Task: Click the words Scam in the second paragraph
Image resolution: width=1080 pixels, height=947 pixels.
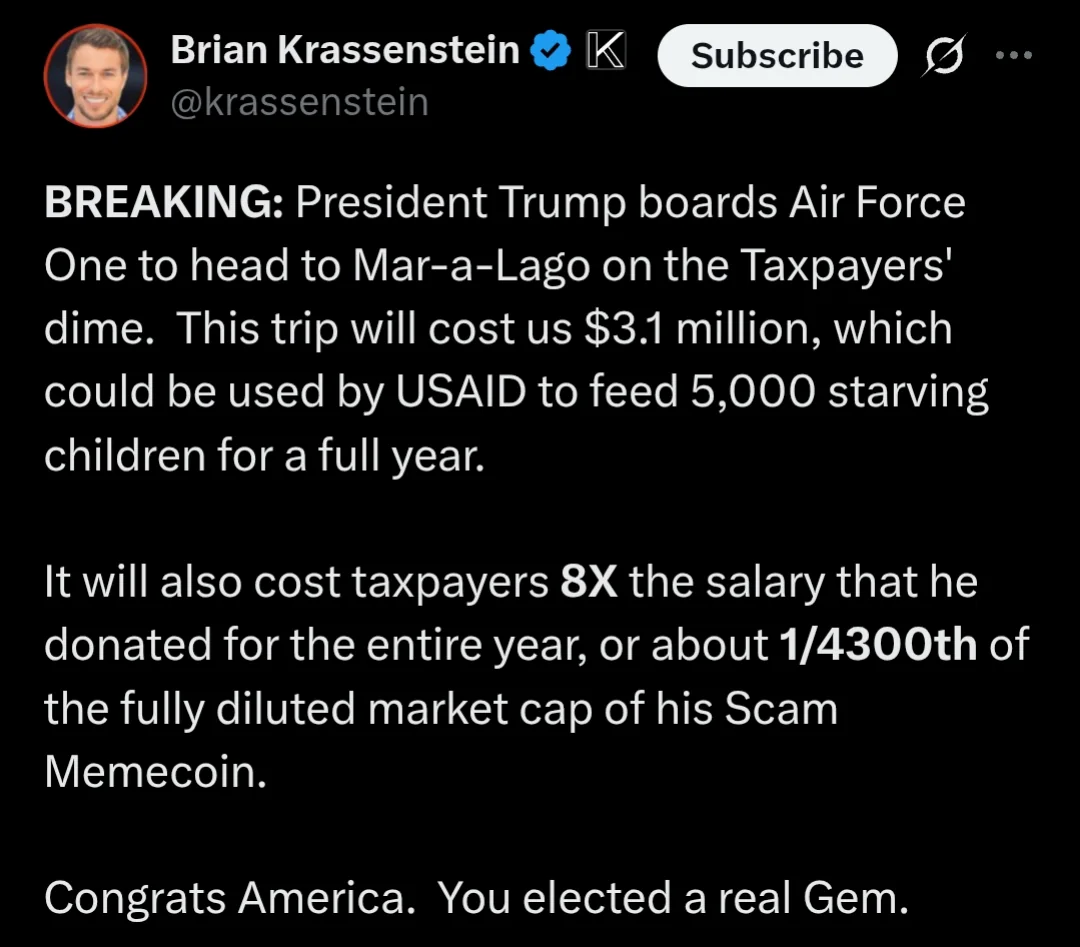Action: 780,709
